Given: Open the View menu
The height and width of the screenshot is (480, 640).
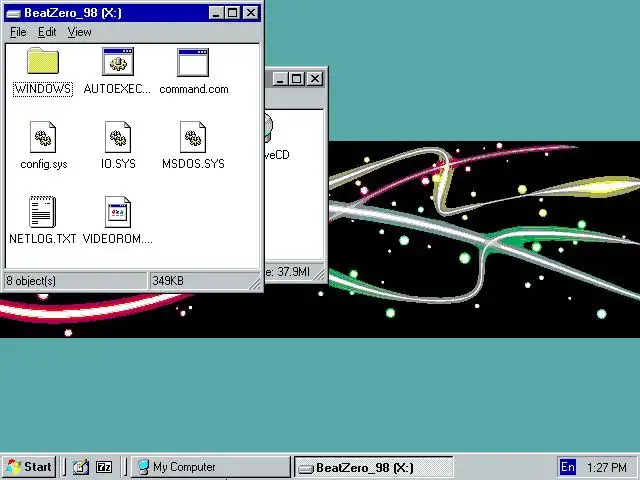Looking at the screenshot, I should click(x=79, y=32).
